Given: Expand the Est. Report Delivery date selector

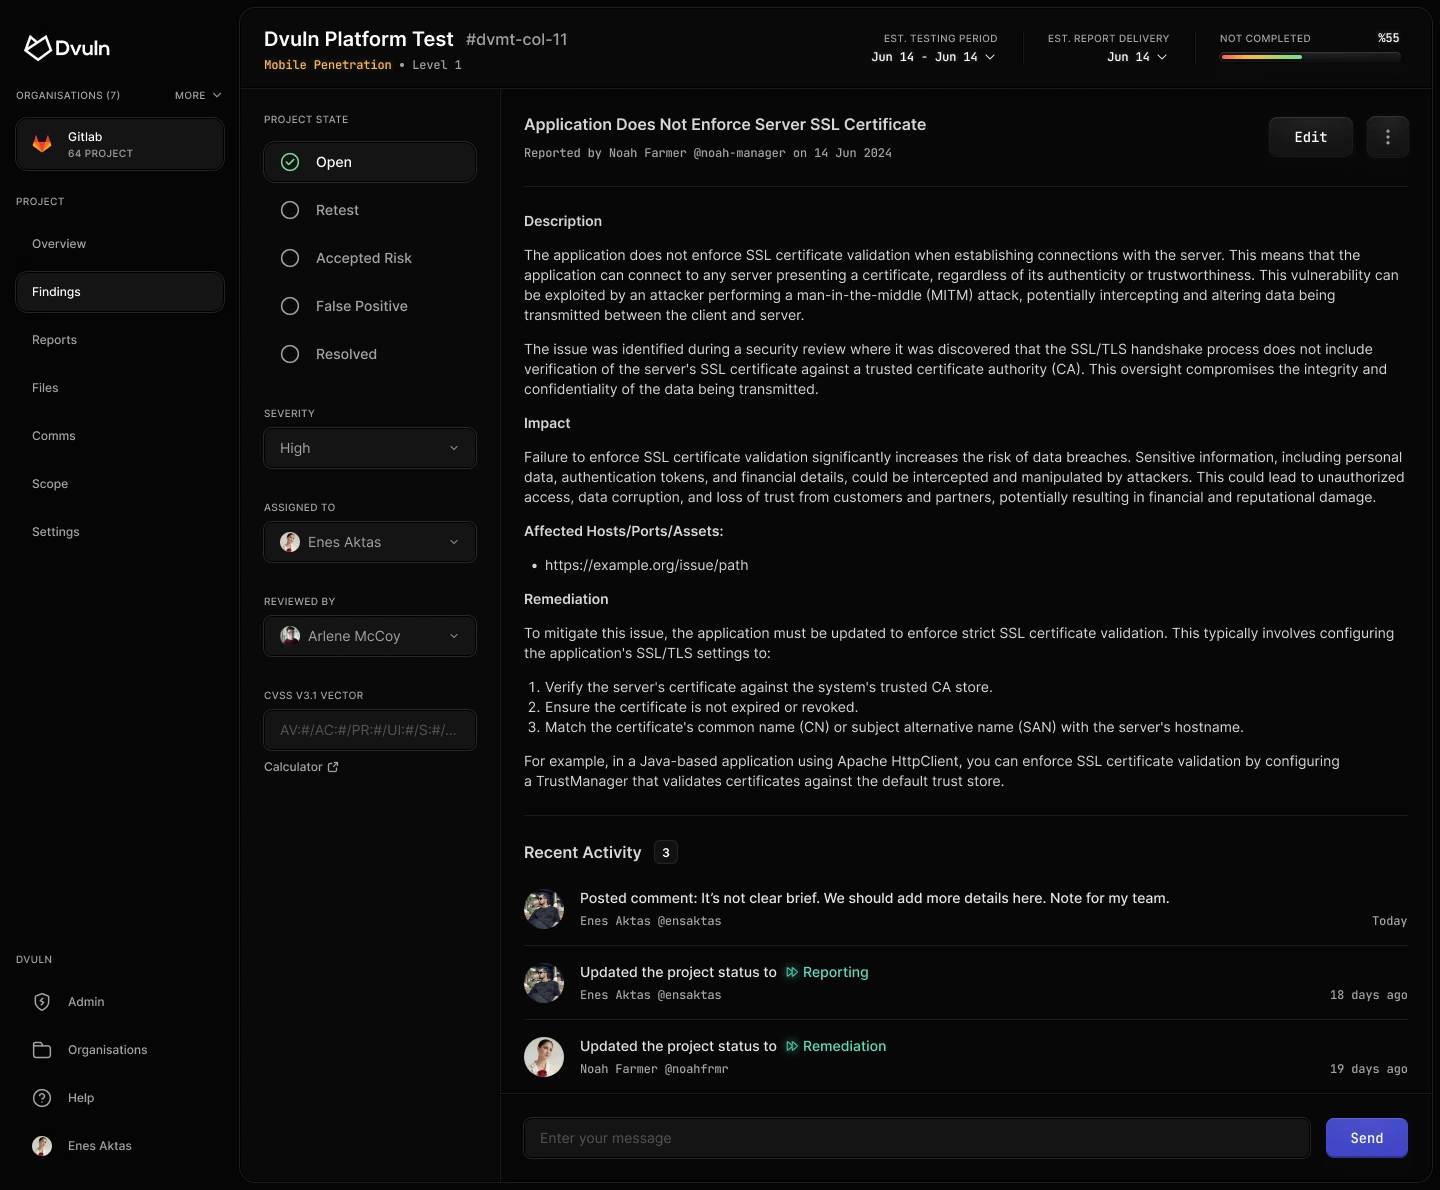Looking at the screenshot, I should [1137, 57].
